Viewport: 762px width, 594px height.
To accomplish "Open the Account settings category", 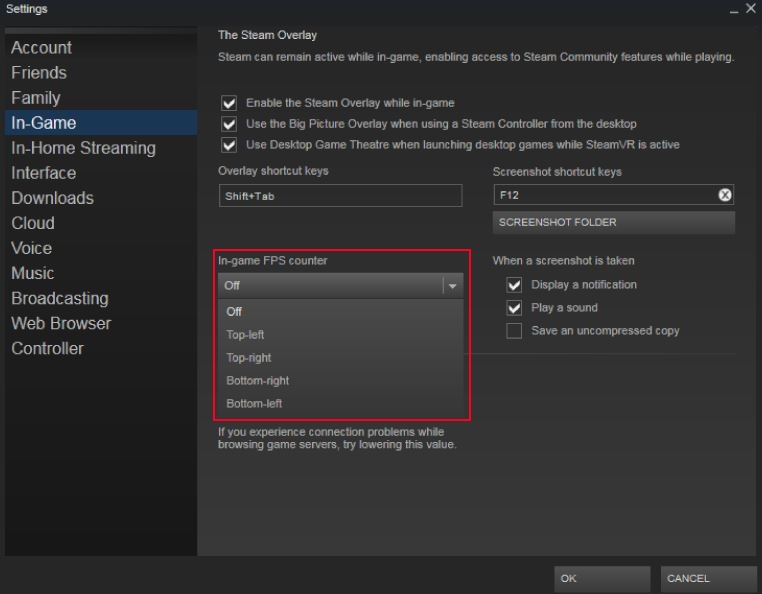I will point(101,48).
